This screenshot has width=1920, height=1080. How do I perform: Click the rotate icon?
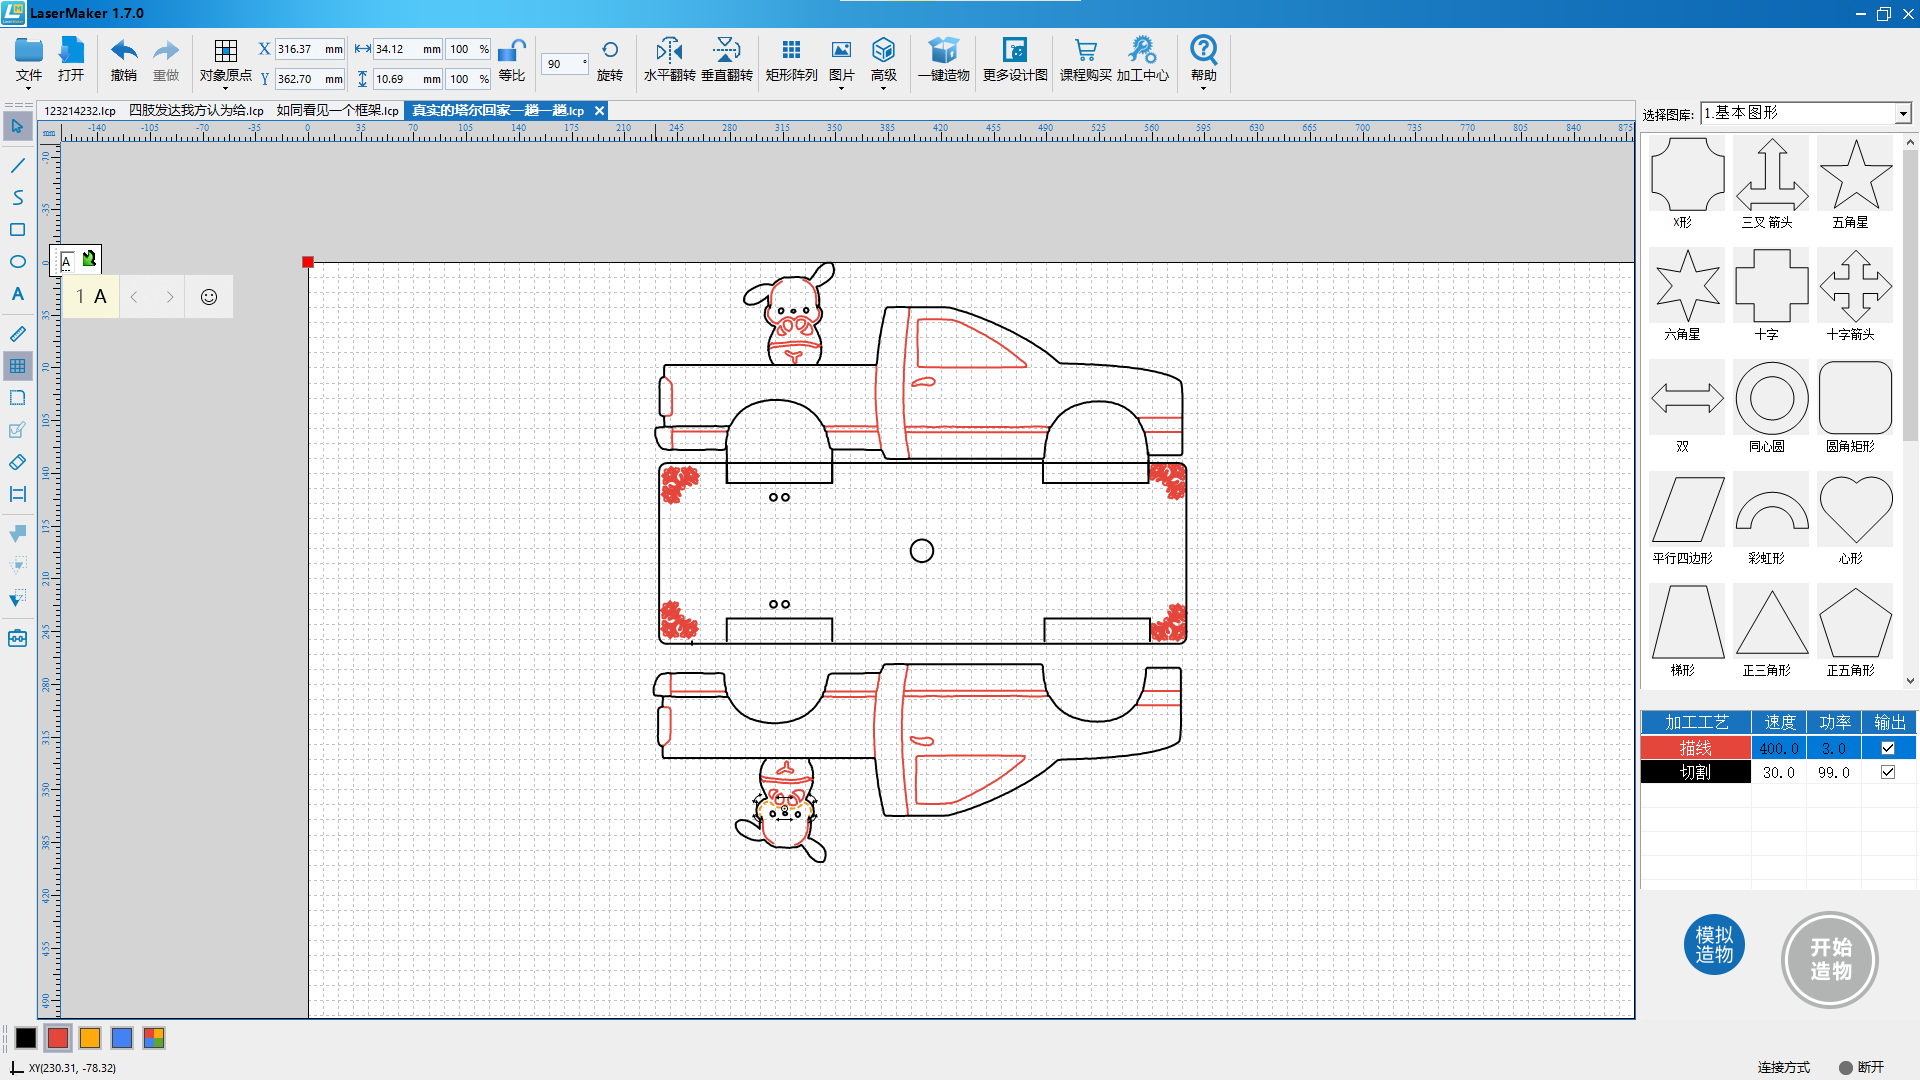pos(610,50)
